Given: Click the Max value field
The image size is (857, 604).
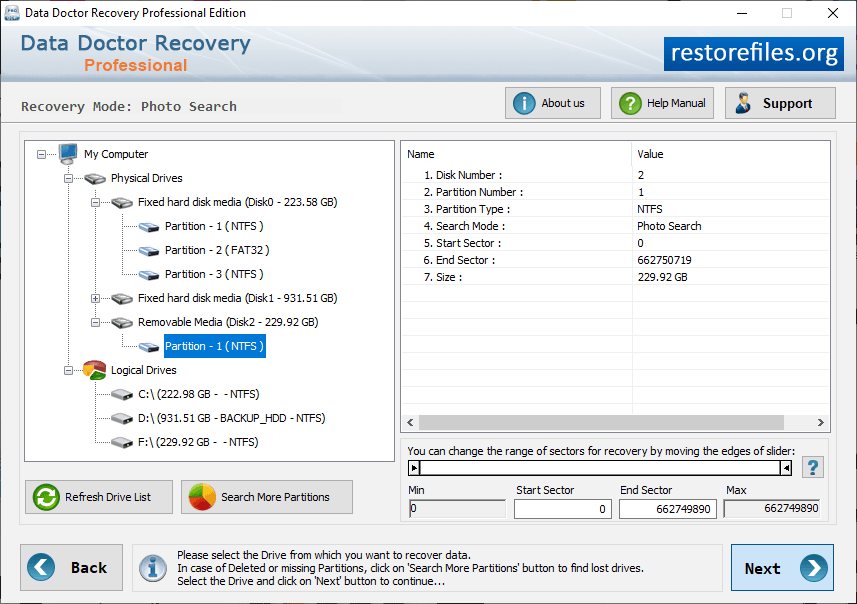Looking at the screenshot, I should pyautogui.click(x=772, y=508).
